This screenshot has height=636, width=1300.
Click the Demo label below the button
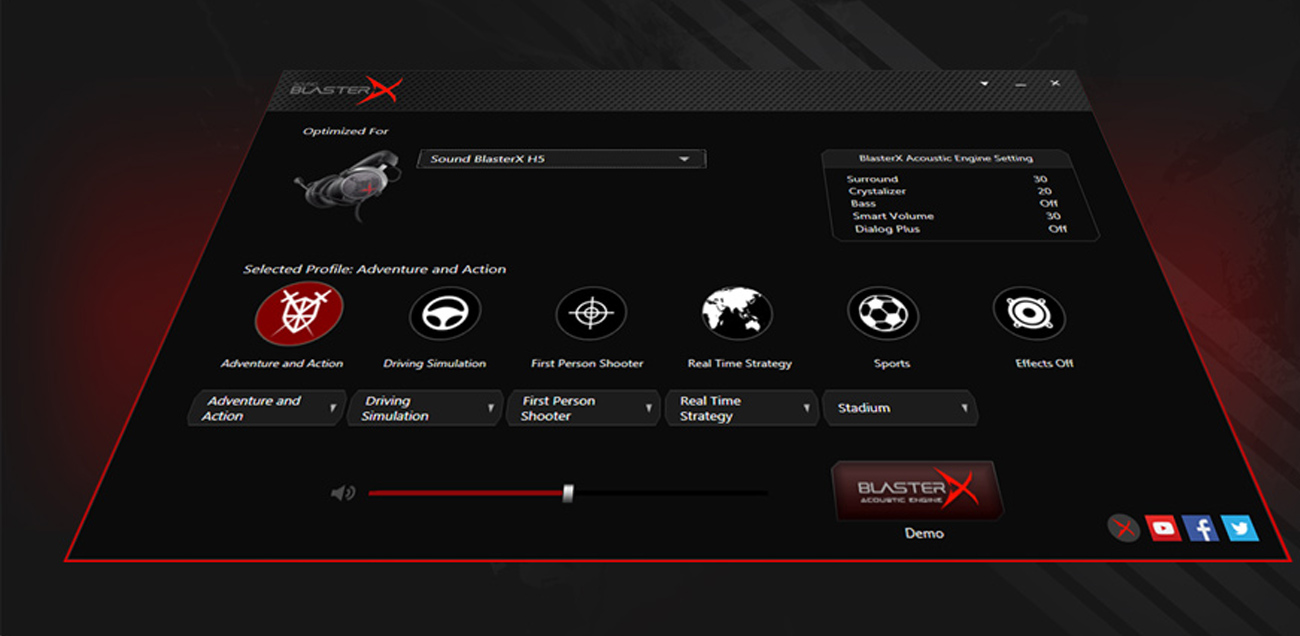[924, 534]
